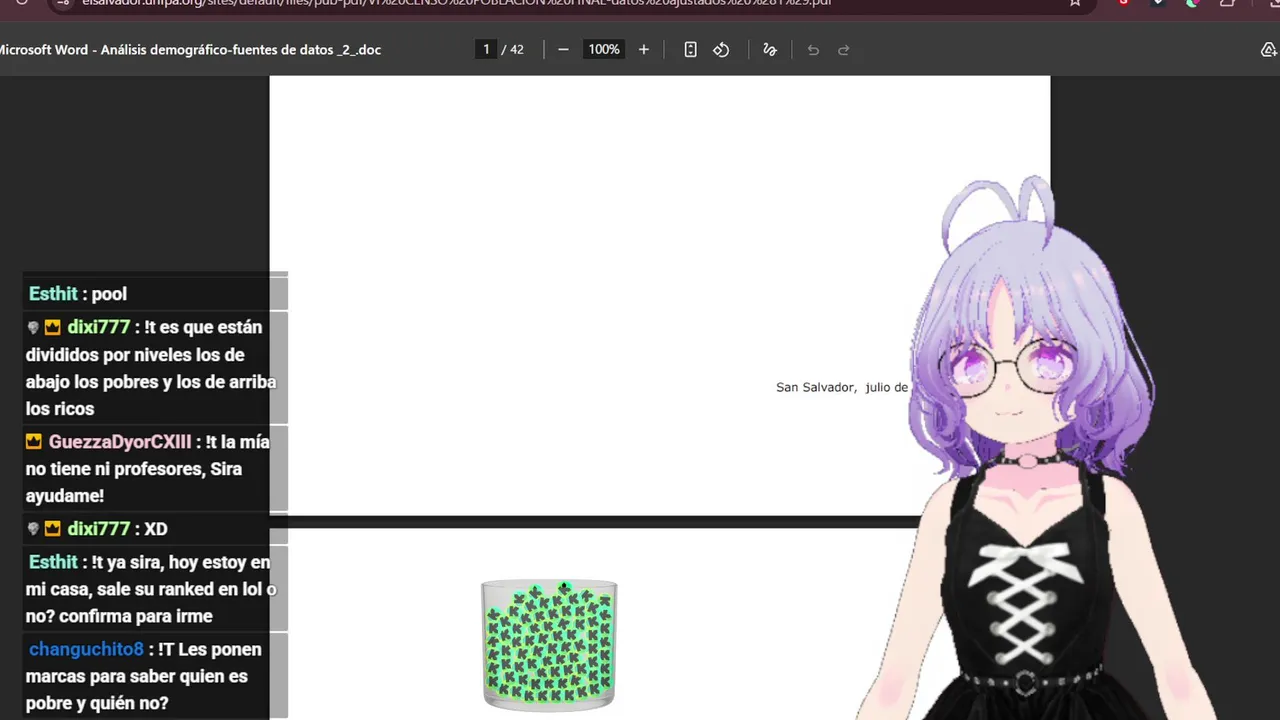This screenshot has width=1280, height=720.
Task: Click the 100% zoom level field
Action: (604, 49)
